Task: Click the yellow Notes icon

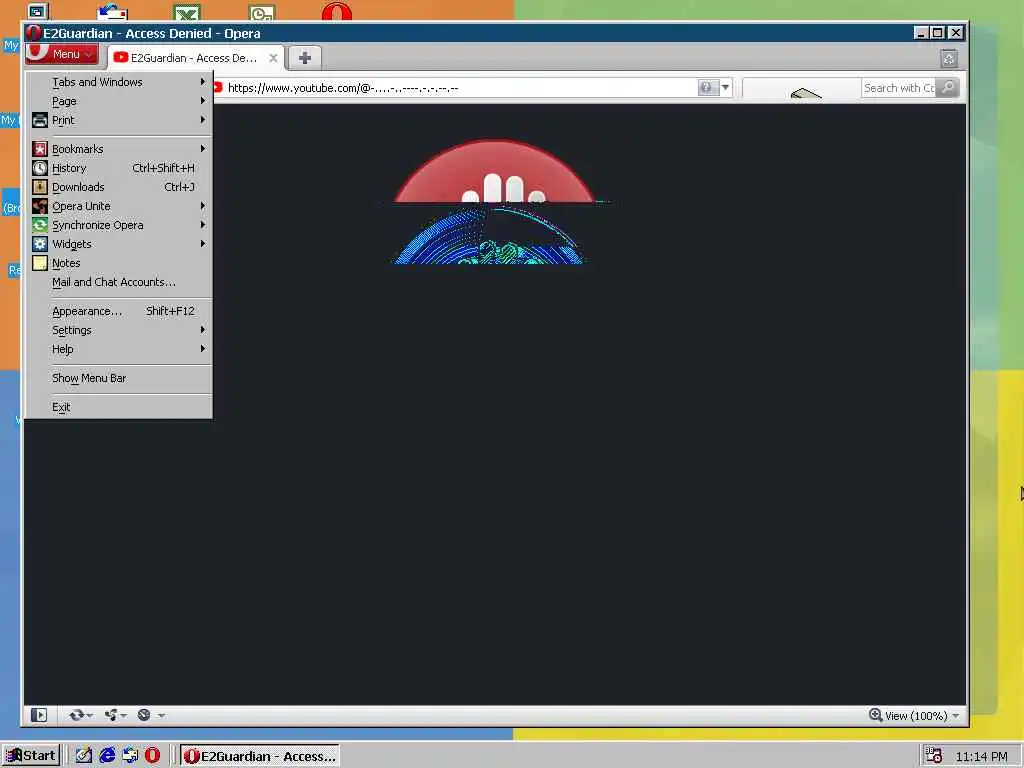Action: 40,263
